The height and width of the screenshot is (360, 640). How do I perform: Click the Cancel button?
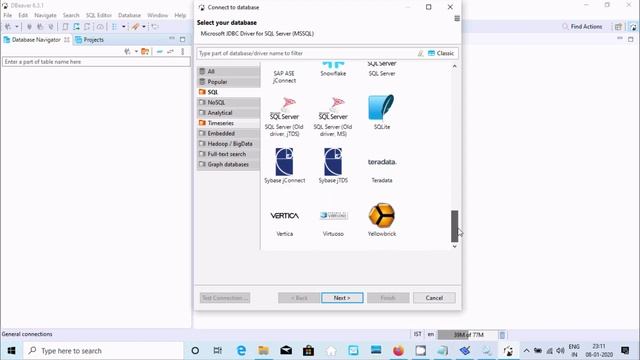[x=434, y=298]
